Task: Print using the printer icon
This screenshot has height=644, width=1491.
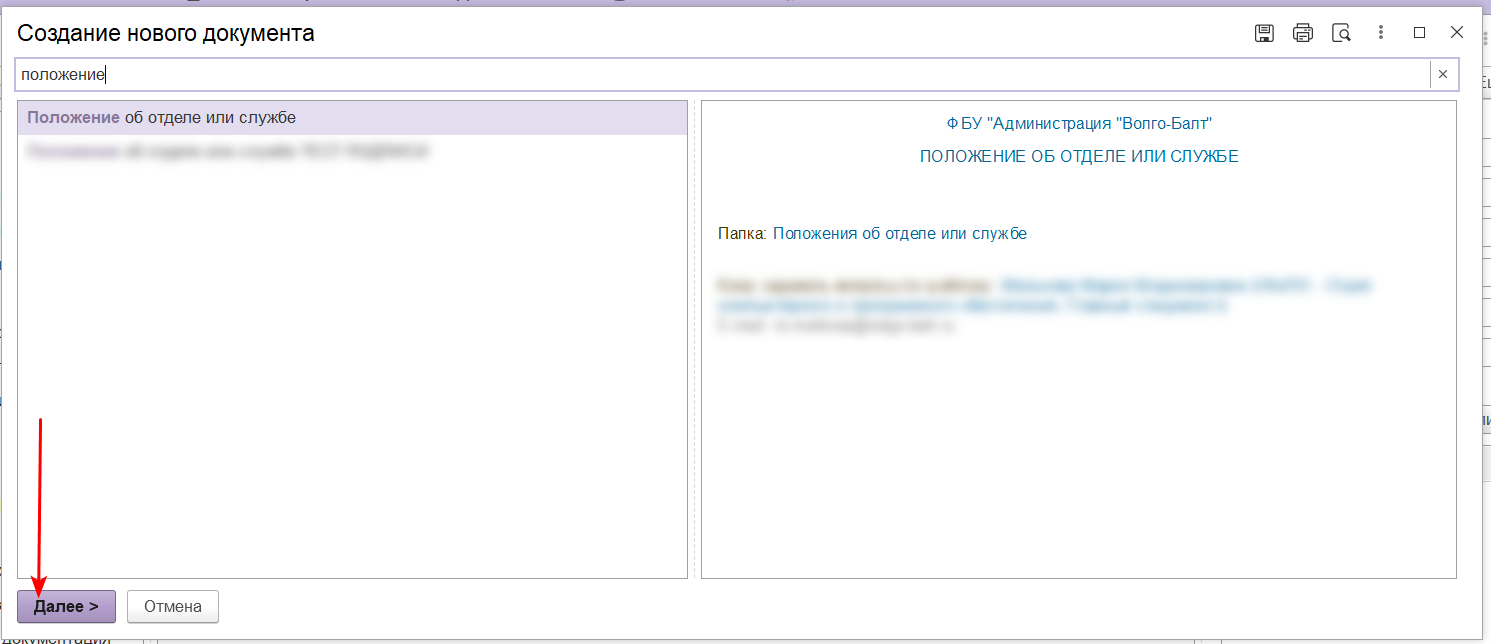Action: [x=1302, y=33]
